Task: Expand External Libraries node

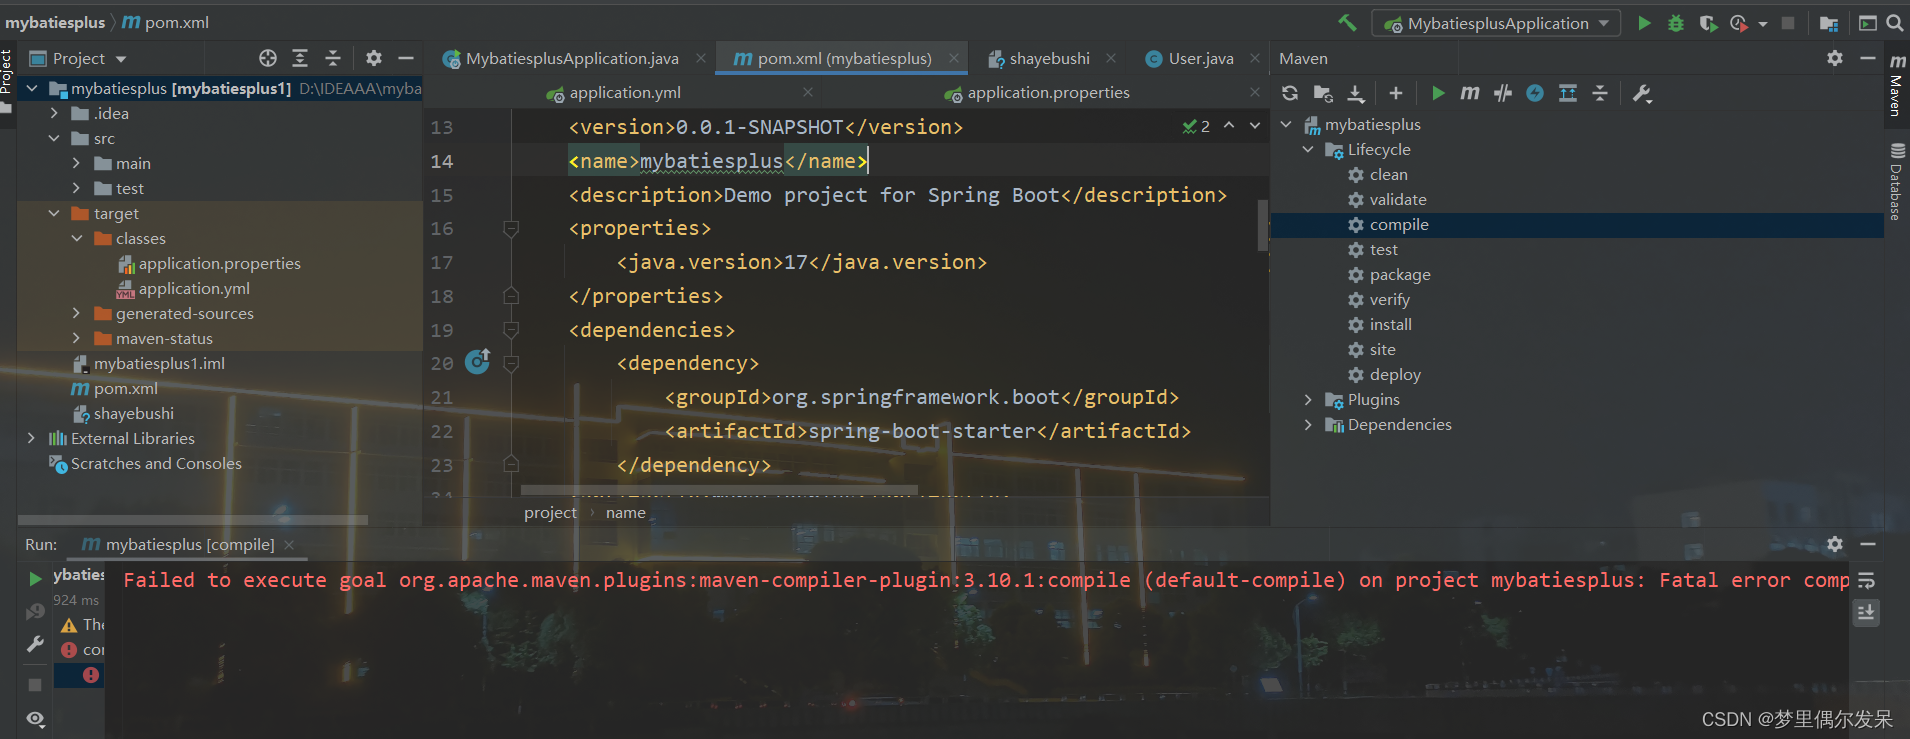Action: [x=31, y=438]
